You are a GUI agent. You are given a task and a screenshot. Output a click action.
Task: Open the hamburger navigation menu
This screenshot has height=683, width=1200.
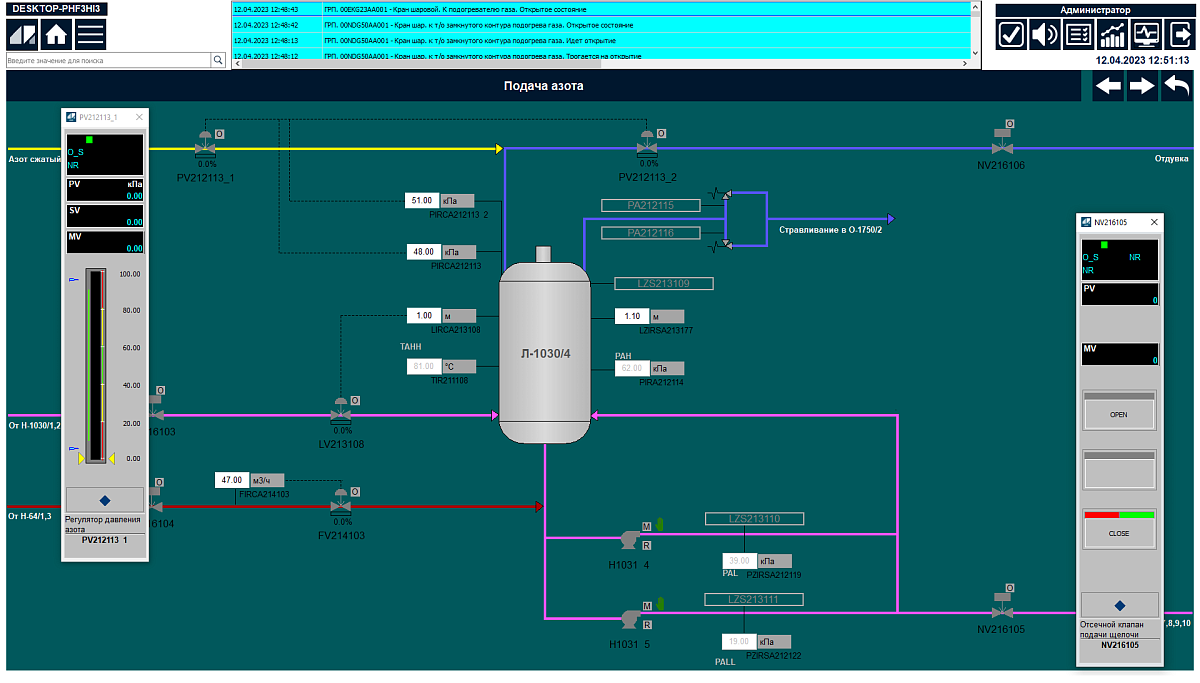91,34
